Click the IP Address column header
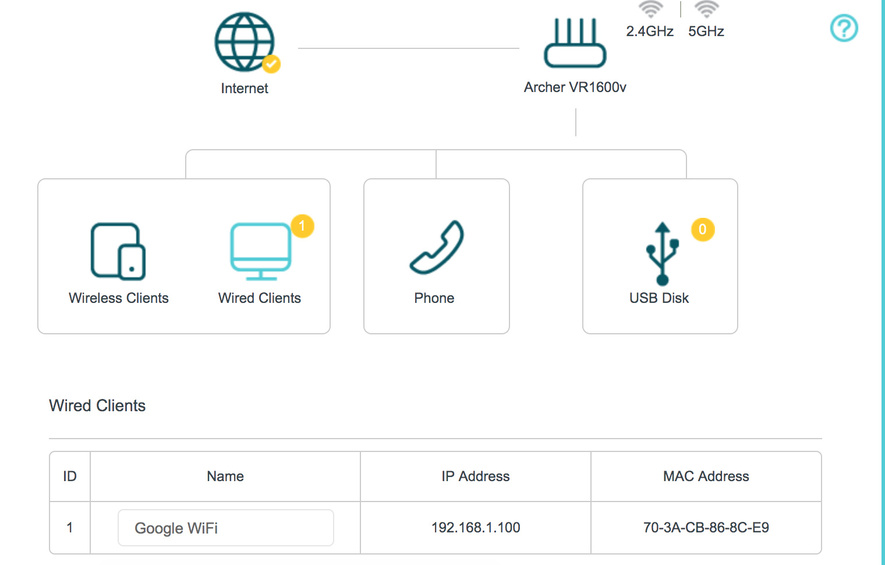This screenshot has width=885, height=565. [x=476, y=476]
